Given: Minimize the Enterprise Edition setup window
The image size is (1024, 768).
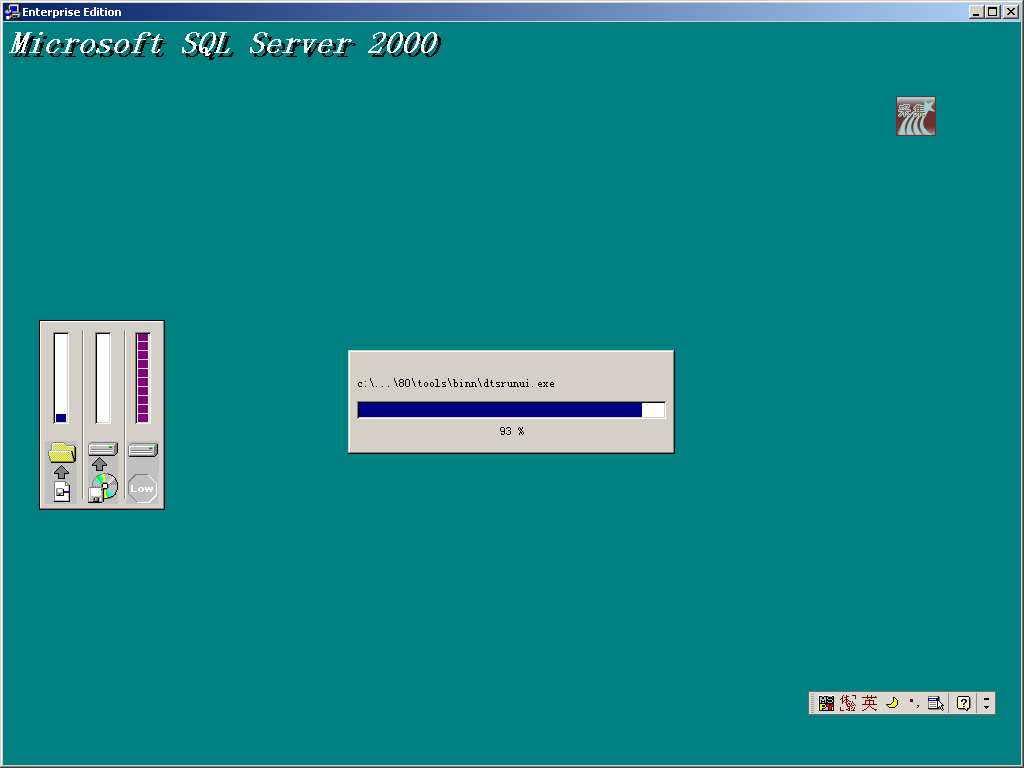Looking at the screenshot, I should tap(976, 12).
